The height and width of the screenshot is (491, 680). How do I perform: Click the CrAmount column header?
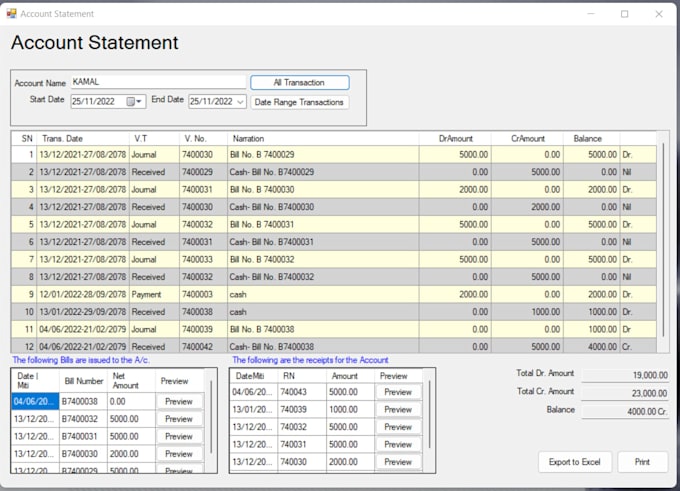(x=527, y=139)
